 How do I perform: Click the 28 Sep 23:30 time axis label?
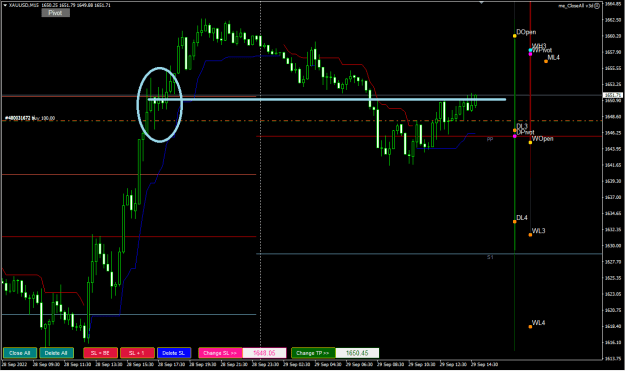click(265, 364)
